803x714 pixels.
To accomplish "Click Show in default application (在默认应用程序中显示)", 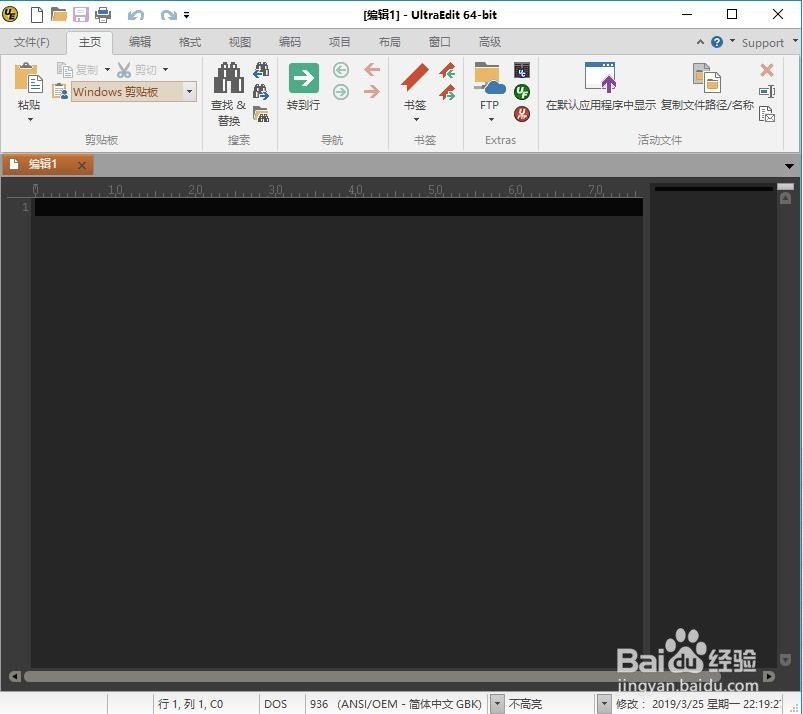I will coord(601,87).
